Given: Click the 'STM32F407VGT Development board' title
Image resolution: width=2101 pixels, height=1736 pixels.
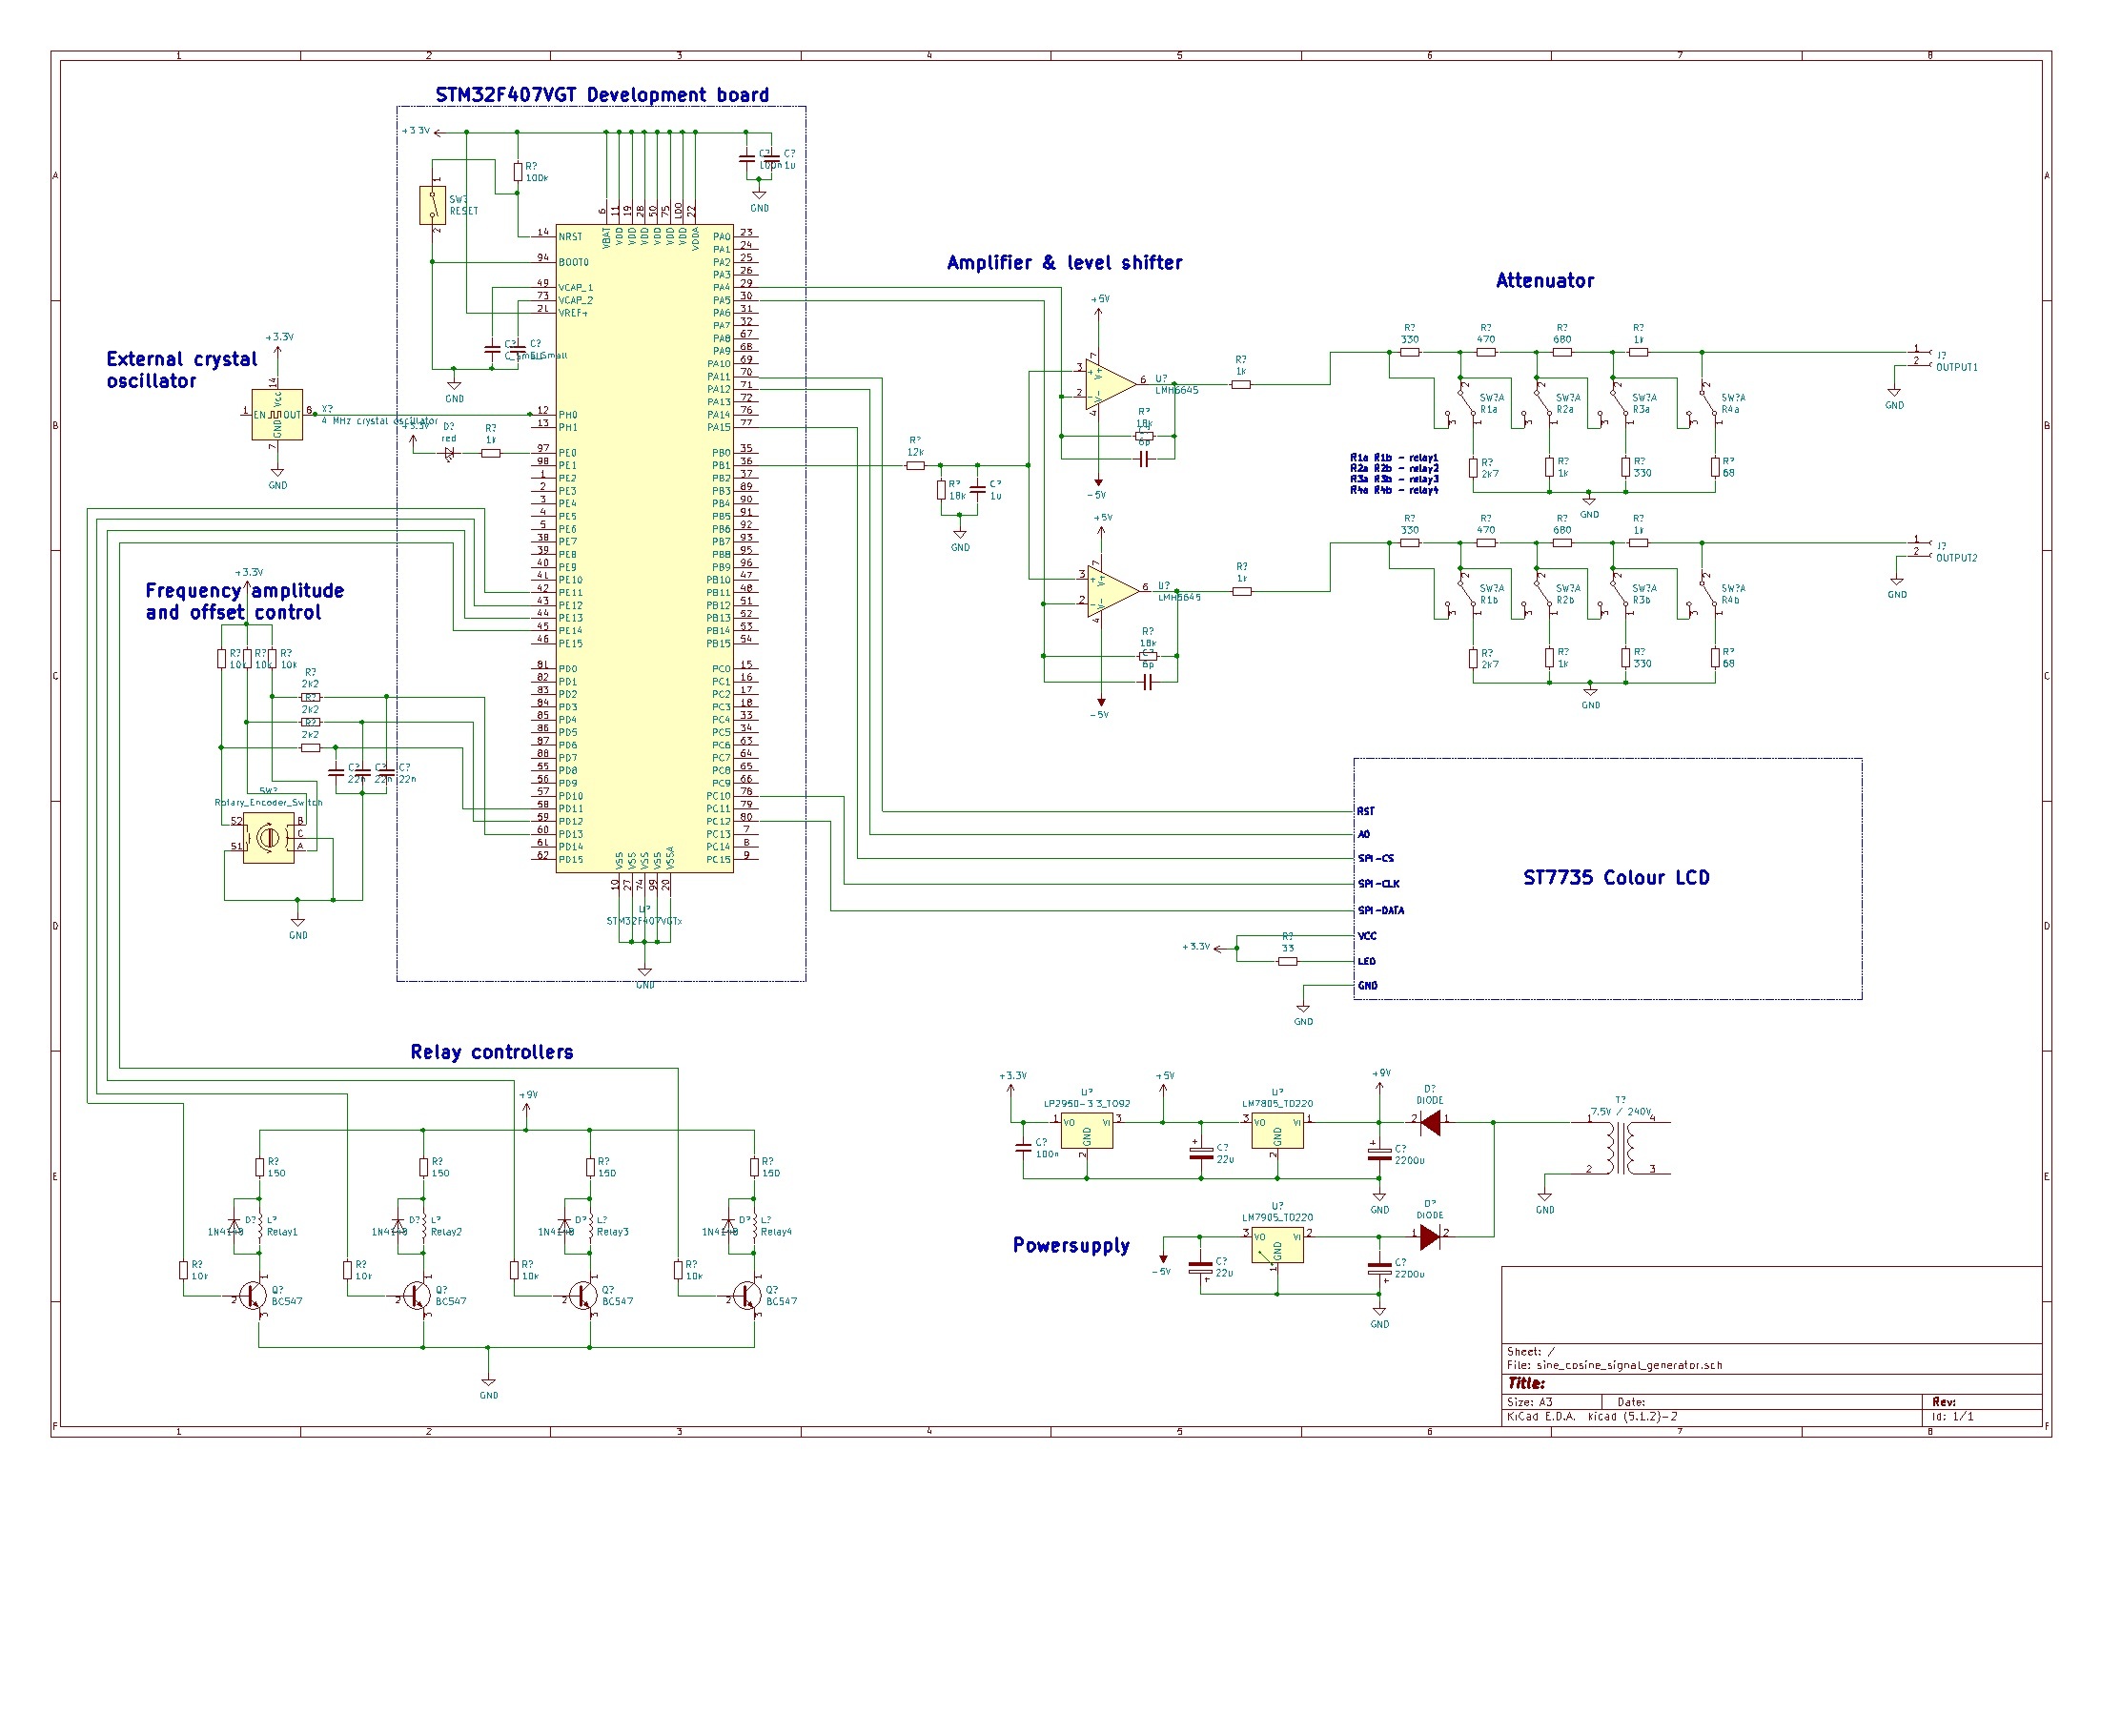Looking at the screenshot, I should 602,95.
